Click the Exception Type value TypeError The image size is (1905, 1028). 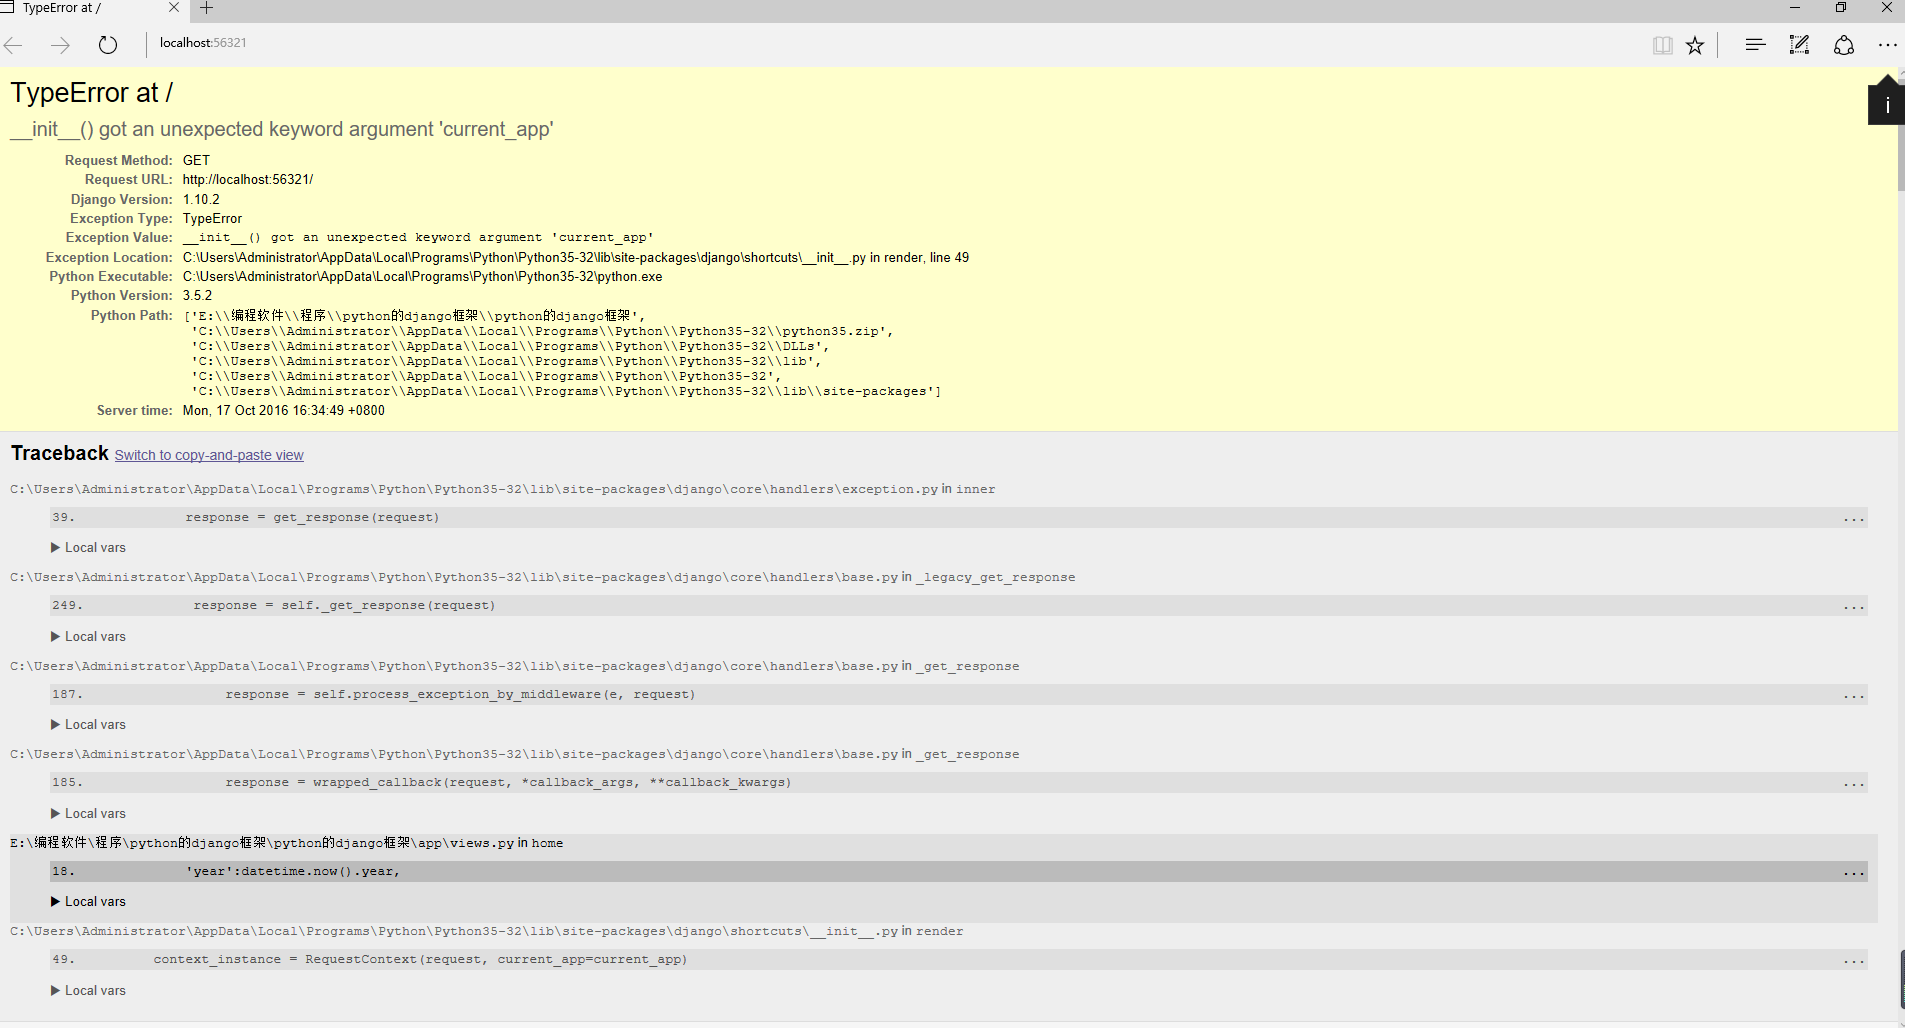point(212,219)
